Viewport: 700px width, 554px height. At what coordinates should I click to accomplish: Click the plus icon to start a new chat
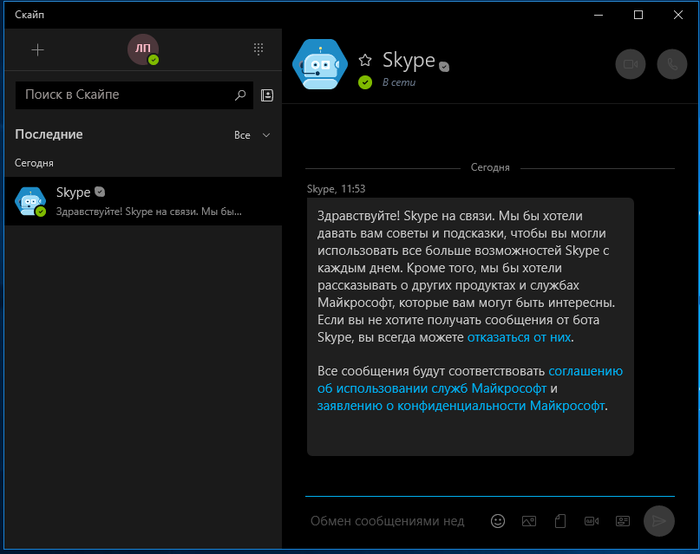tap(38, 50)
